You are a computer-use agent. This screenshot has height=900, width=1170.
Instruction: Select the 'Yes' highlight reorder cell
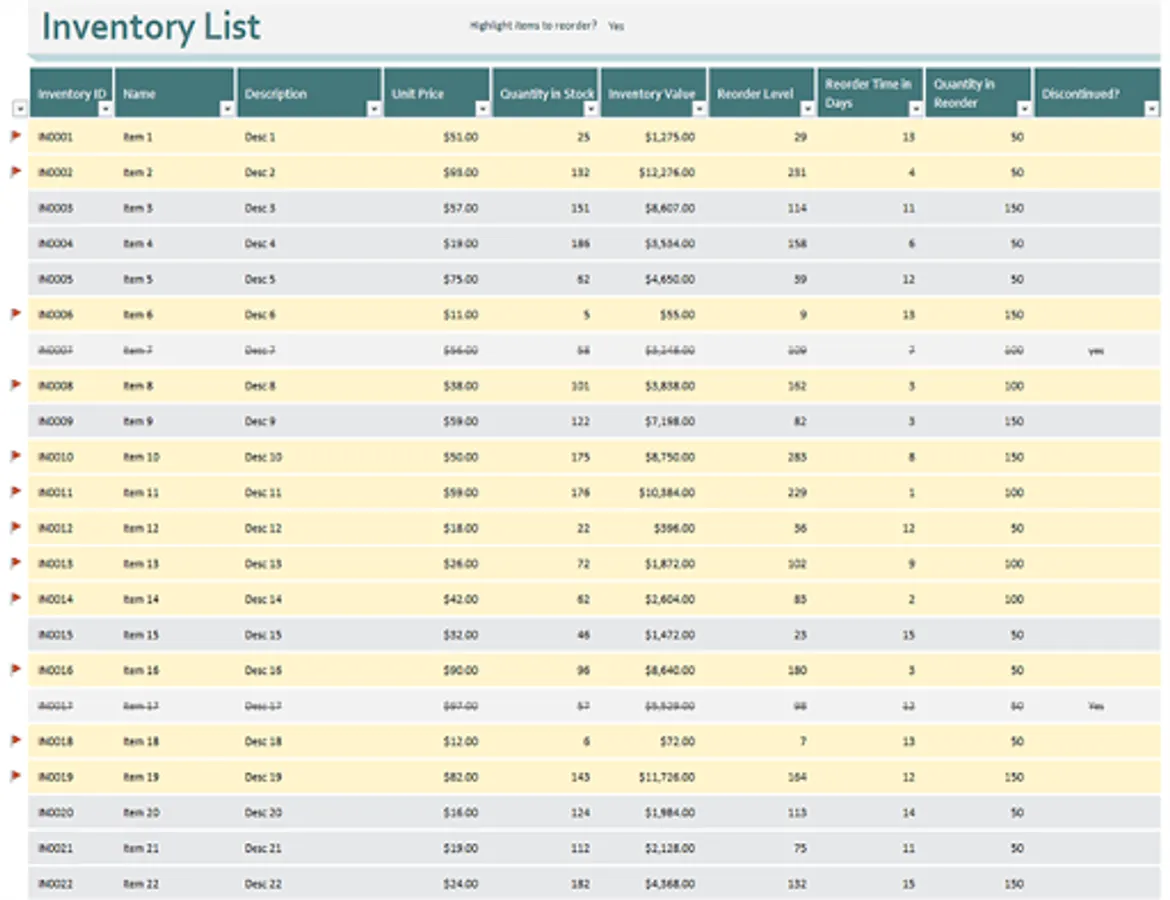coord(616,27)
